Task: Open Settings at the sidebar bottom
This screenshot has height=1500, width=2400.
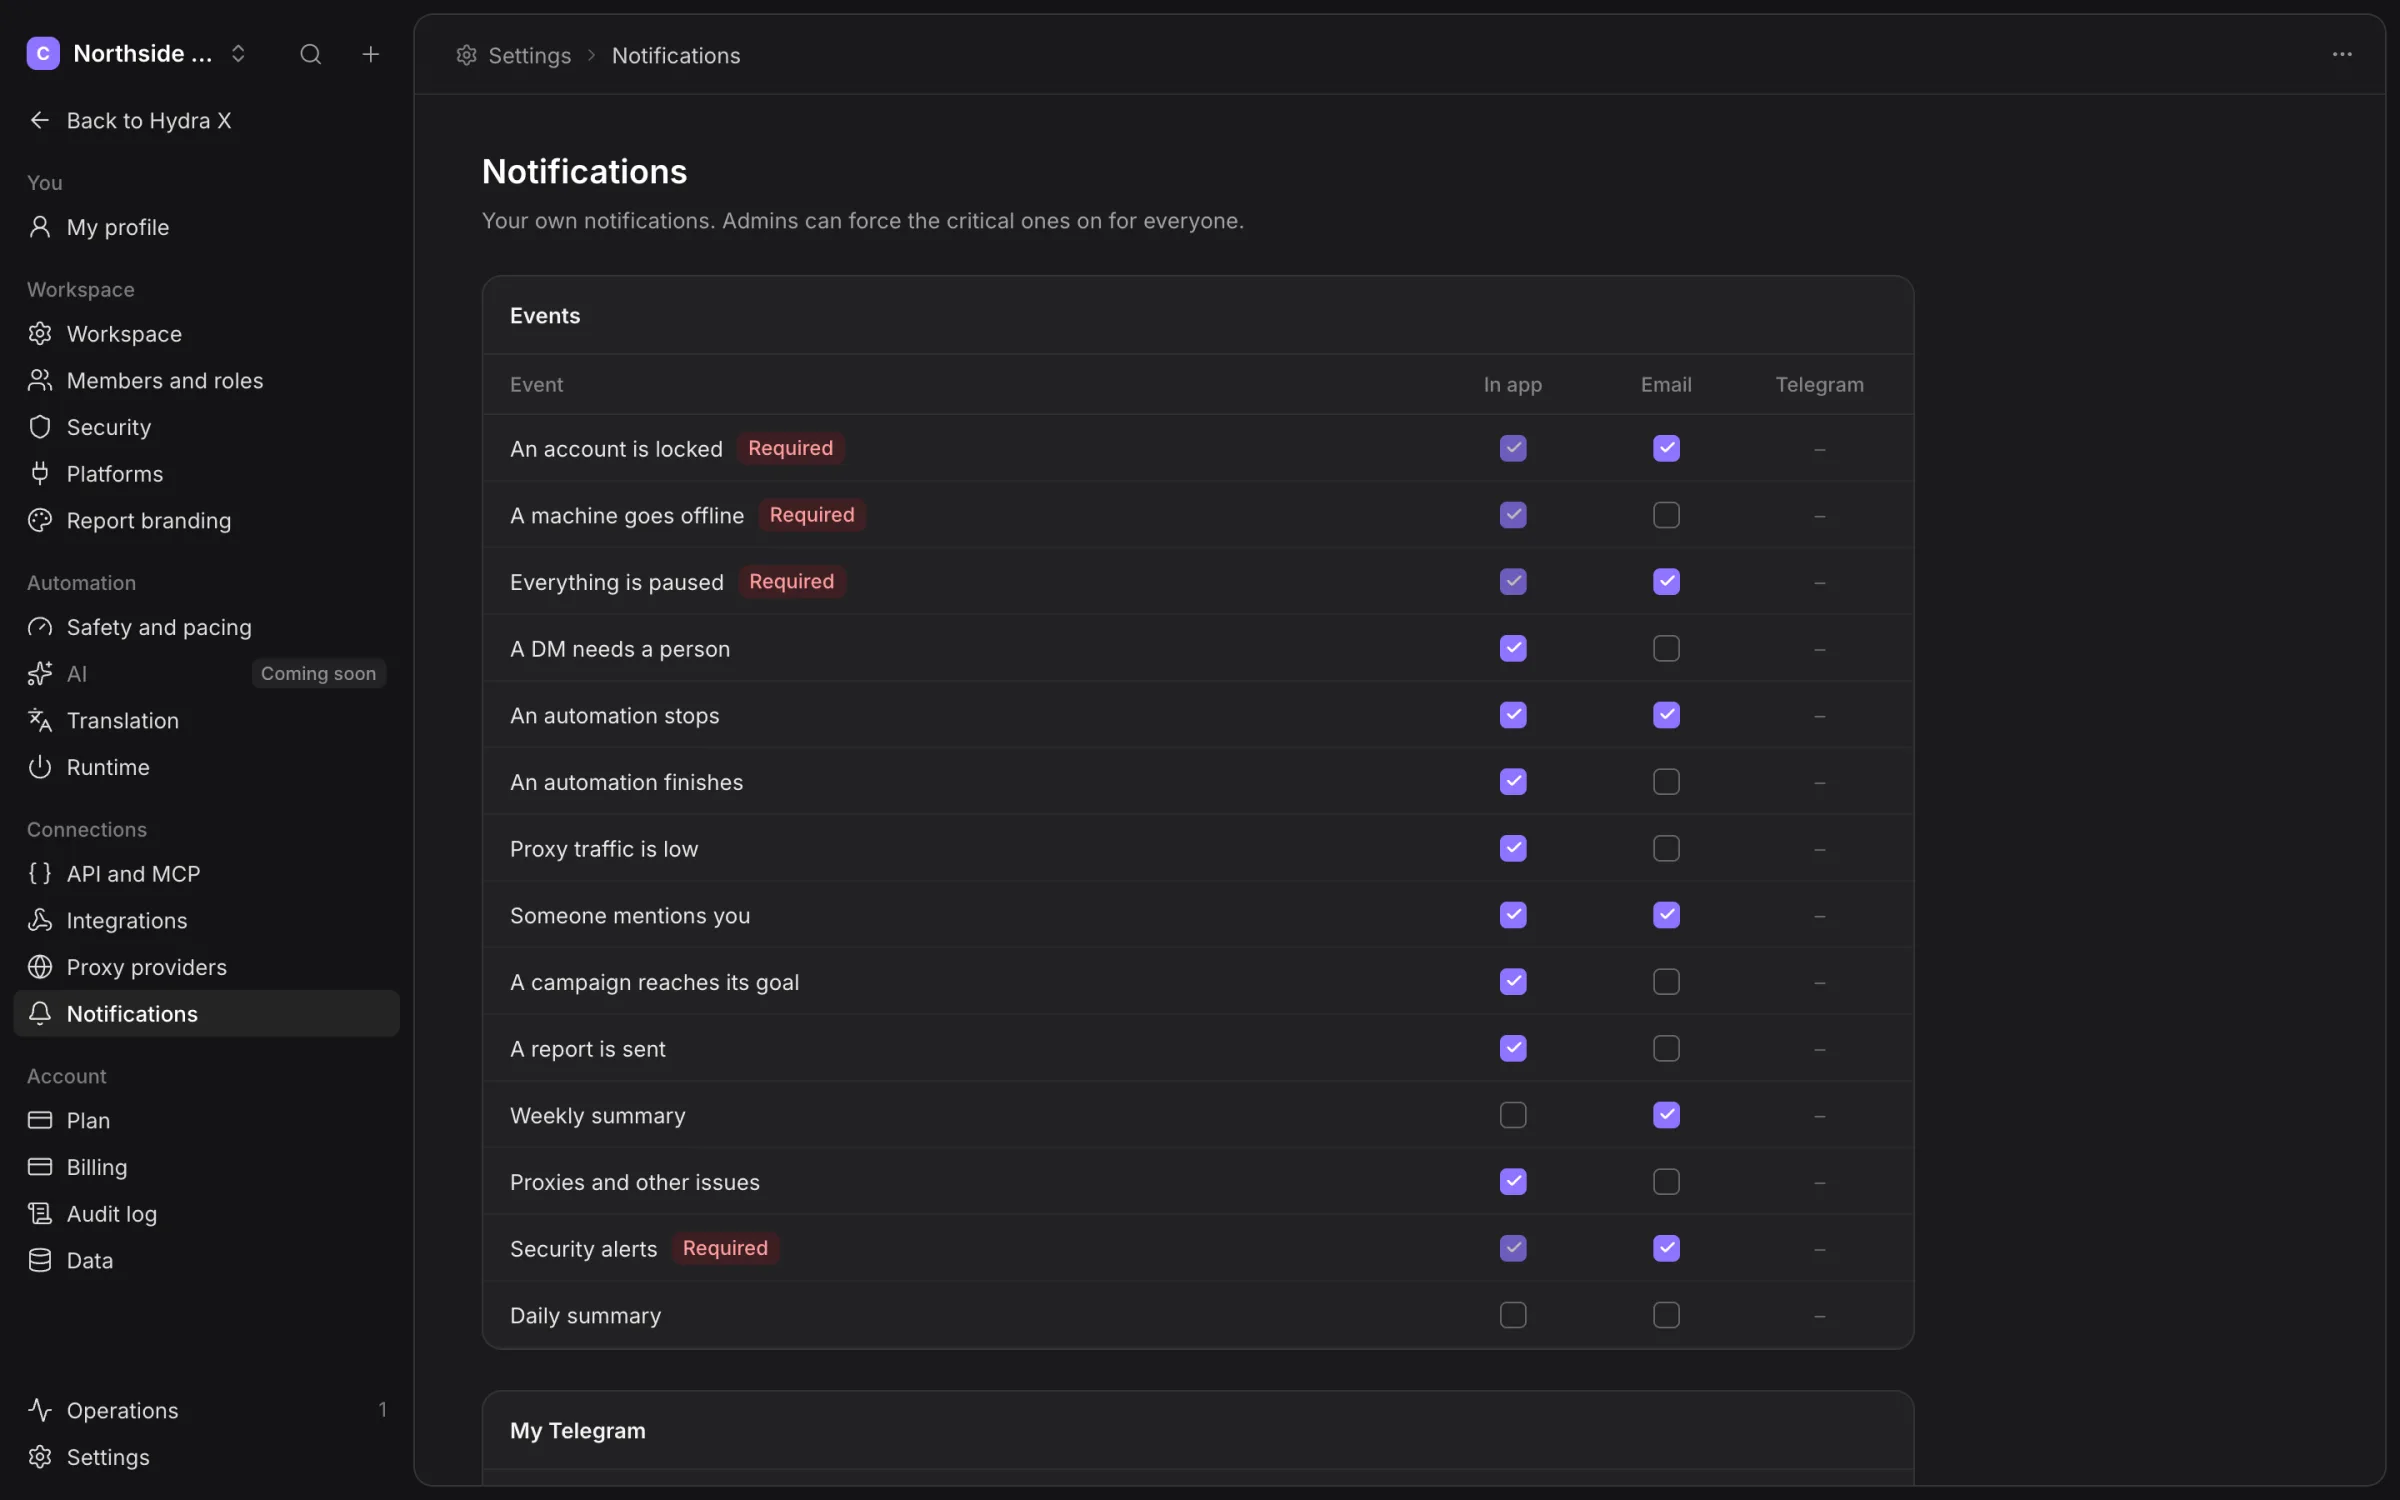Action: [x=207, y=1457]
